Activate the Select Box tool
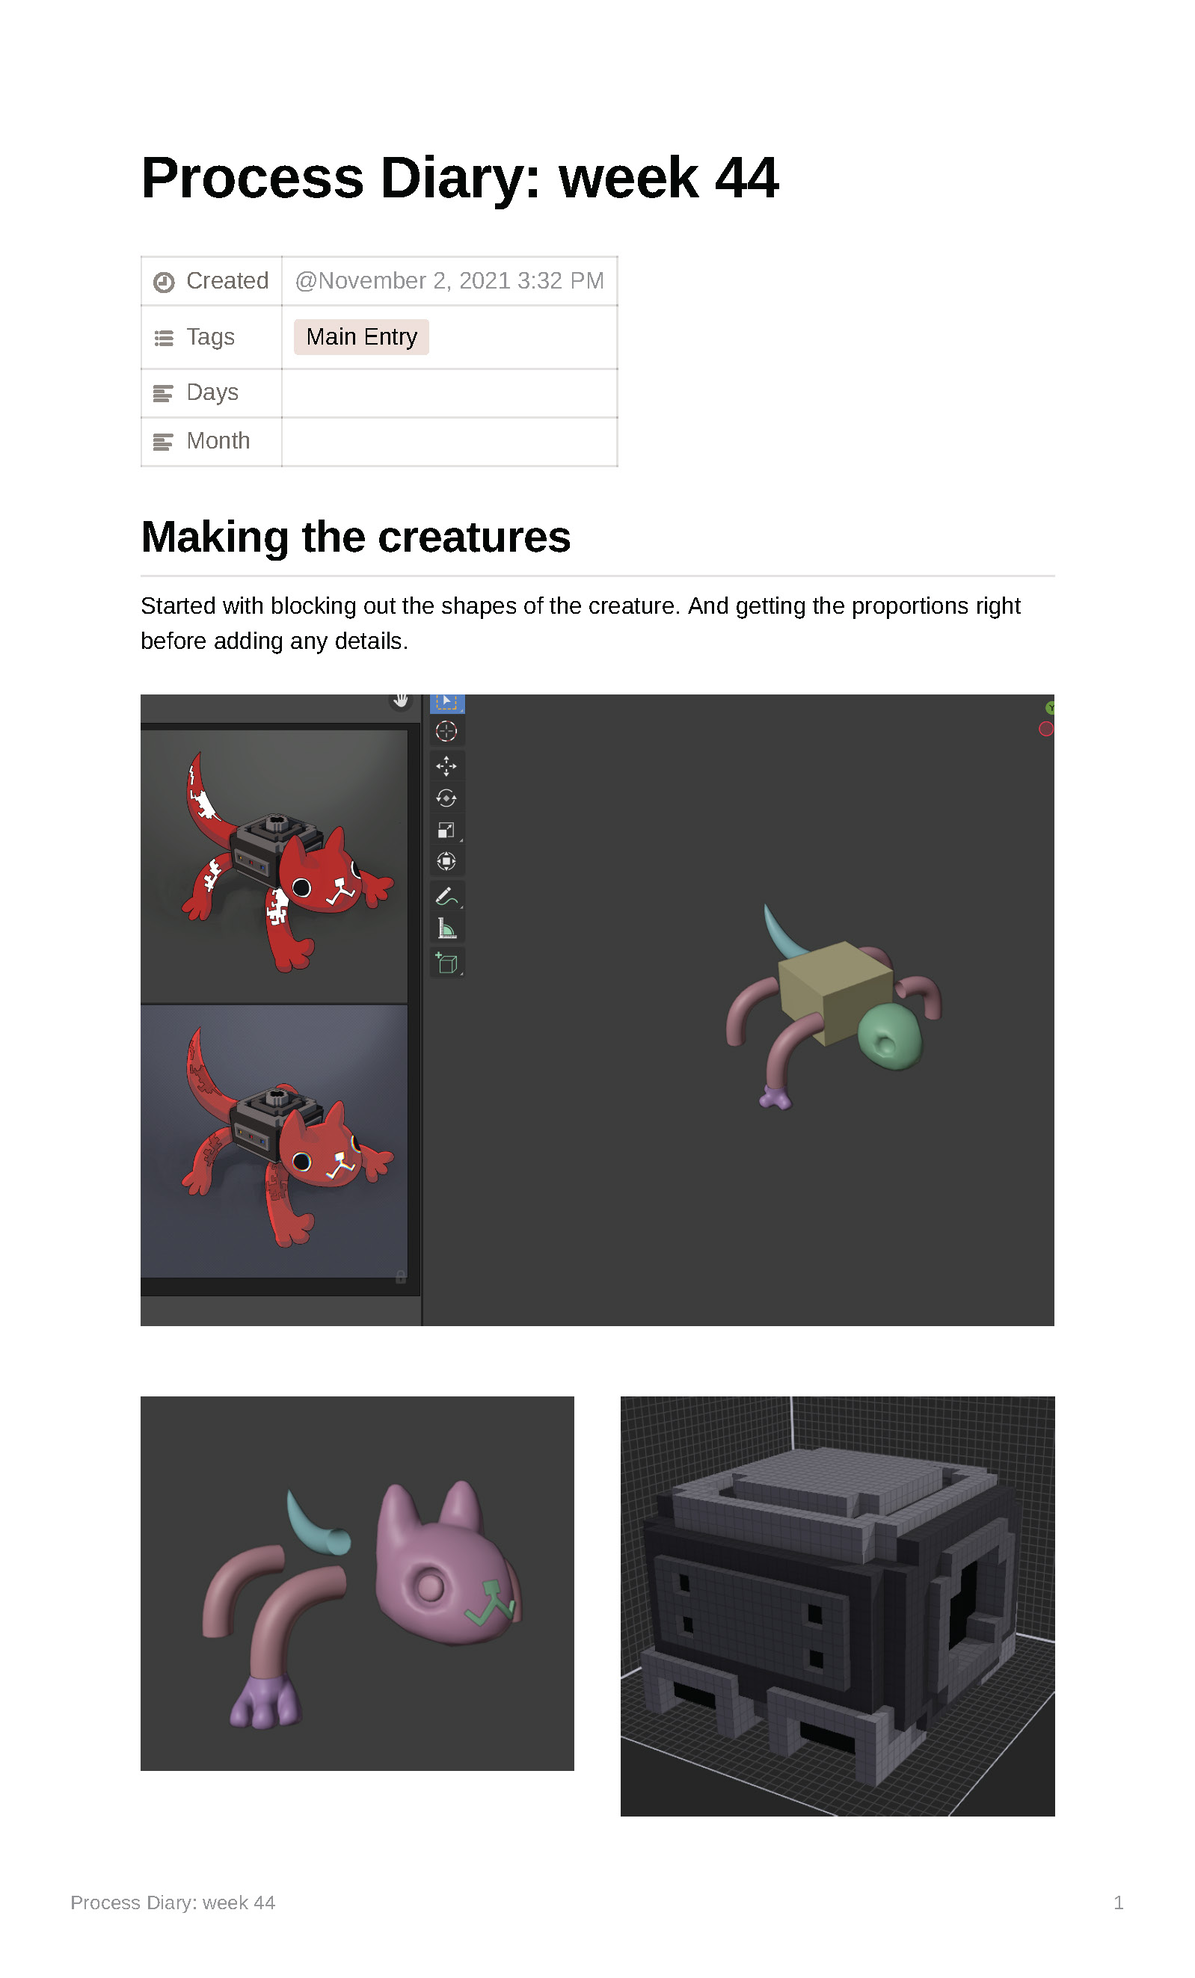Screen dimensions: 1195x1978 pos(446,702)
